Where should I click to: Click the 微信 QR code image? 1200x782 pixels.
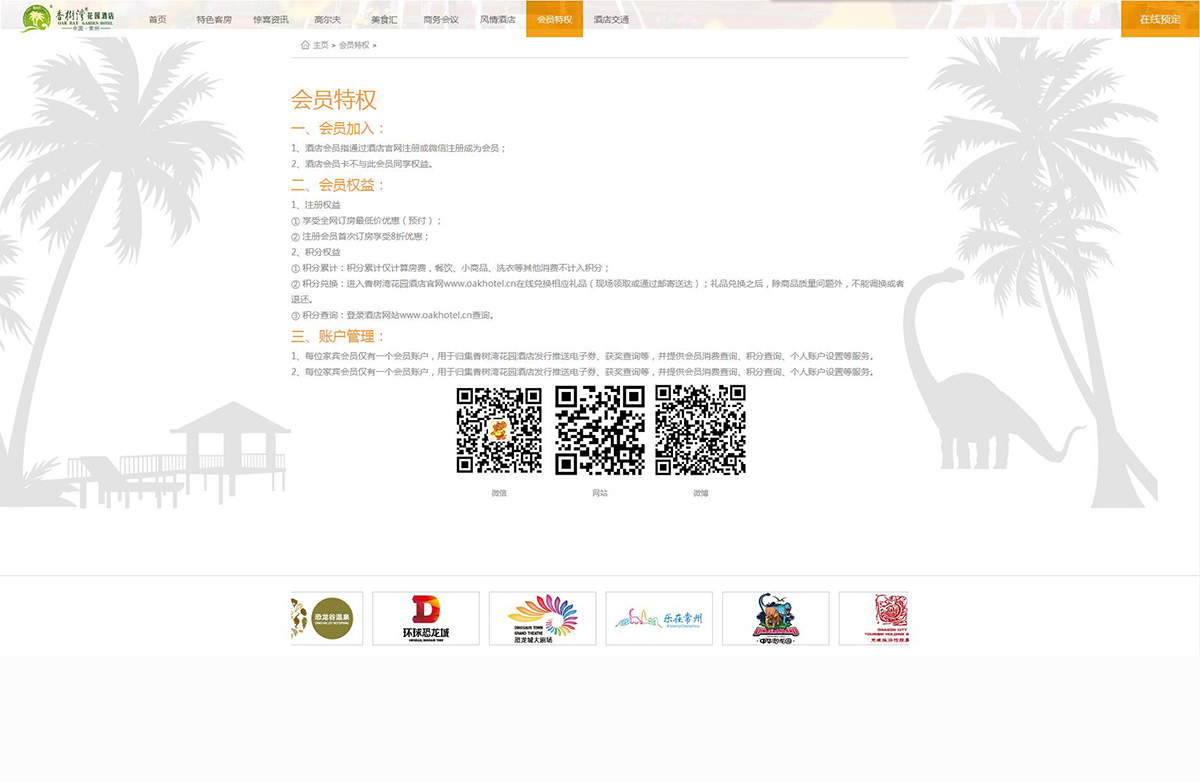pos(499,430)
